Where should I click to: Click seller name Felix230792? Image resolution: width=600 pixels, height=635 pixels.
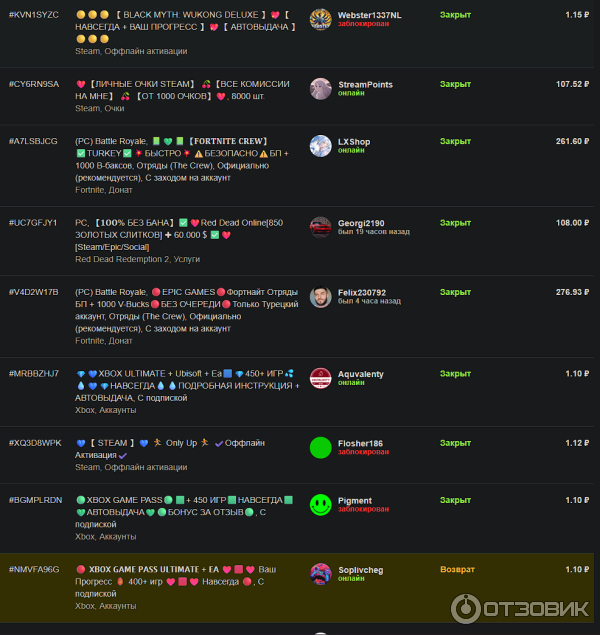(362, 292)
